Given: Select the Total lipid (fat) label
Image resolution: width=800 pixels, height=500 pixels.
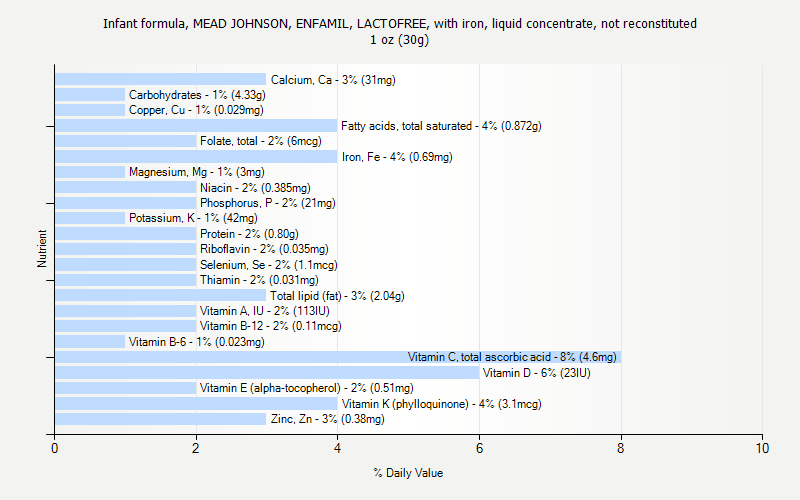Looking at the screenshot, I should (337, 296).
